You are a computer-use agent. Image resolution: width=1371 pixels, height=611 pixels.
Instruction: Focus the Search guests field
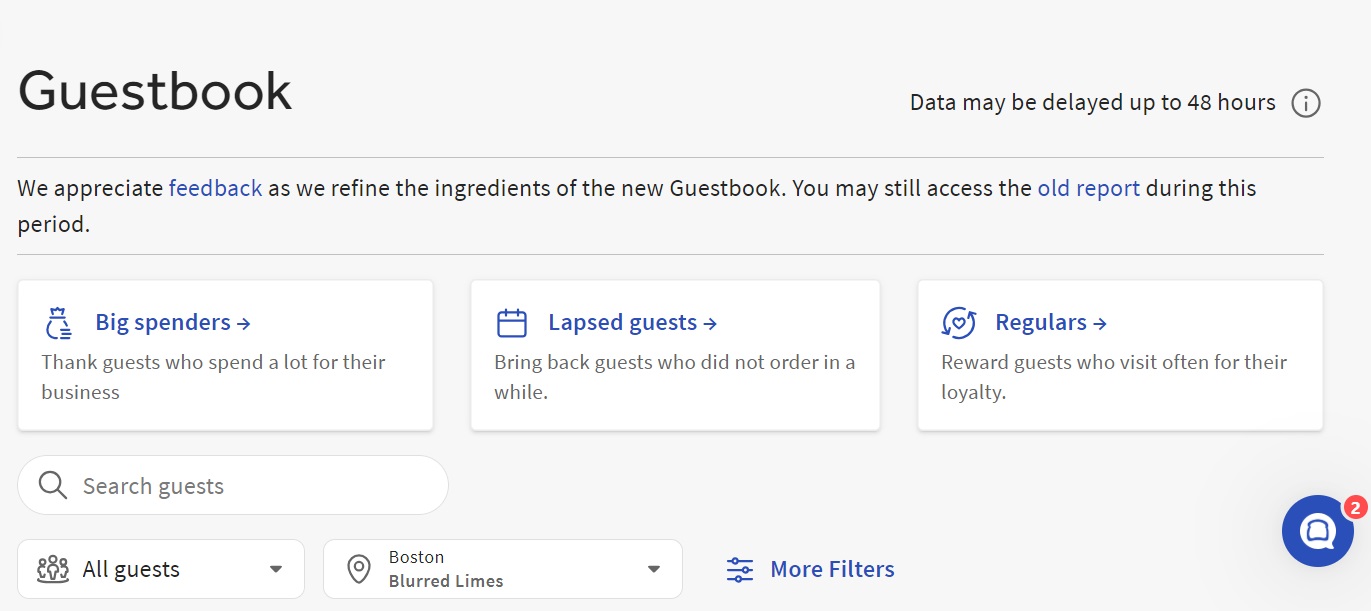point(250,486)
